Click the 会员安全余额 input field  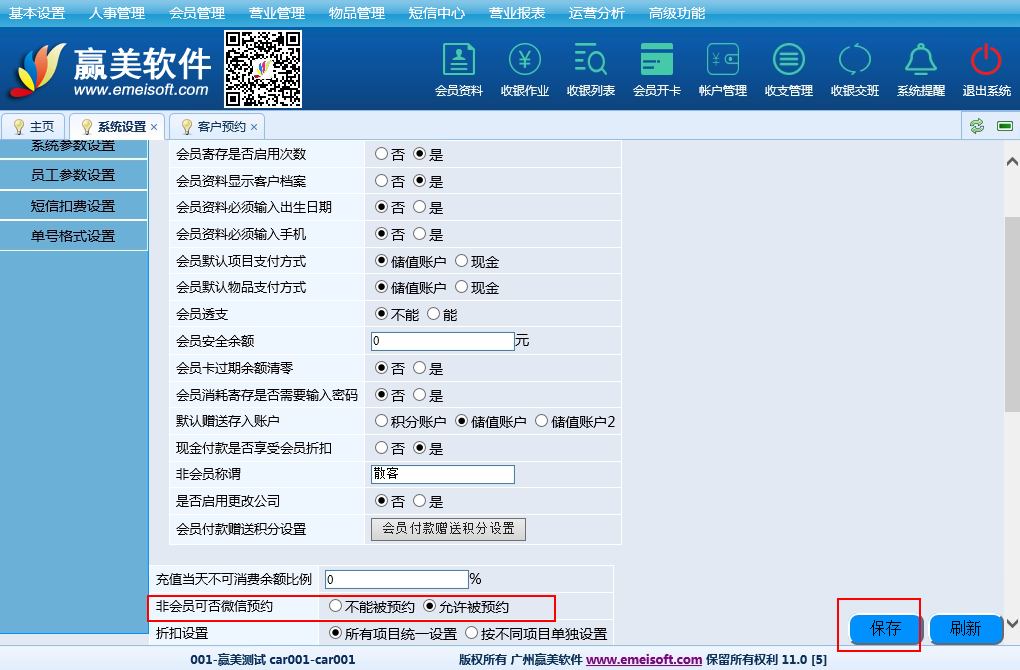click(442, 341)
